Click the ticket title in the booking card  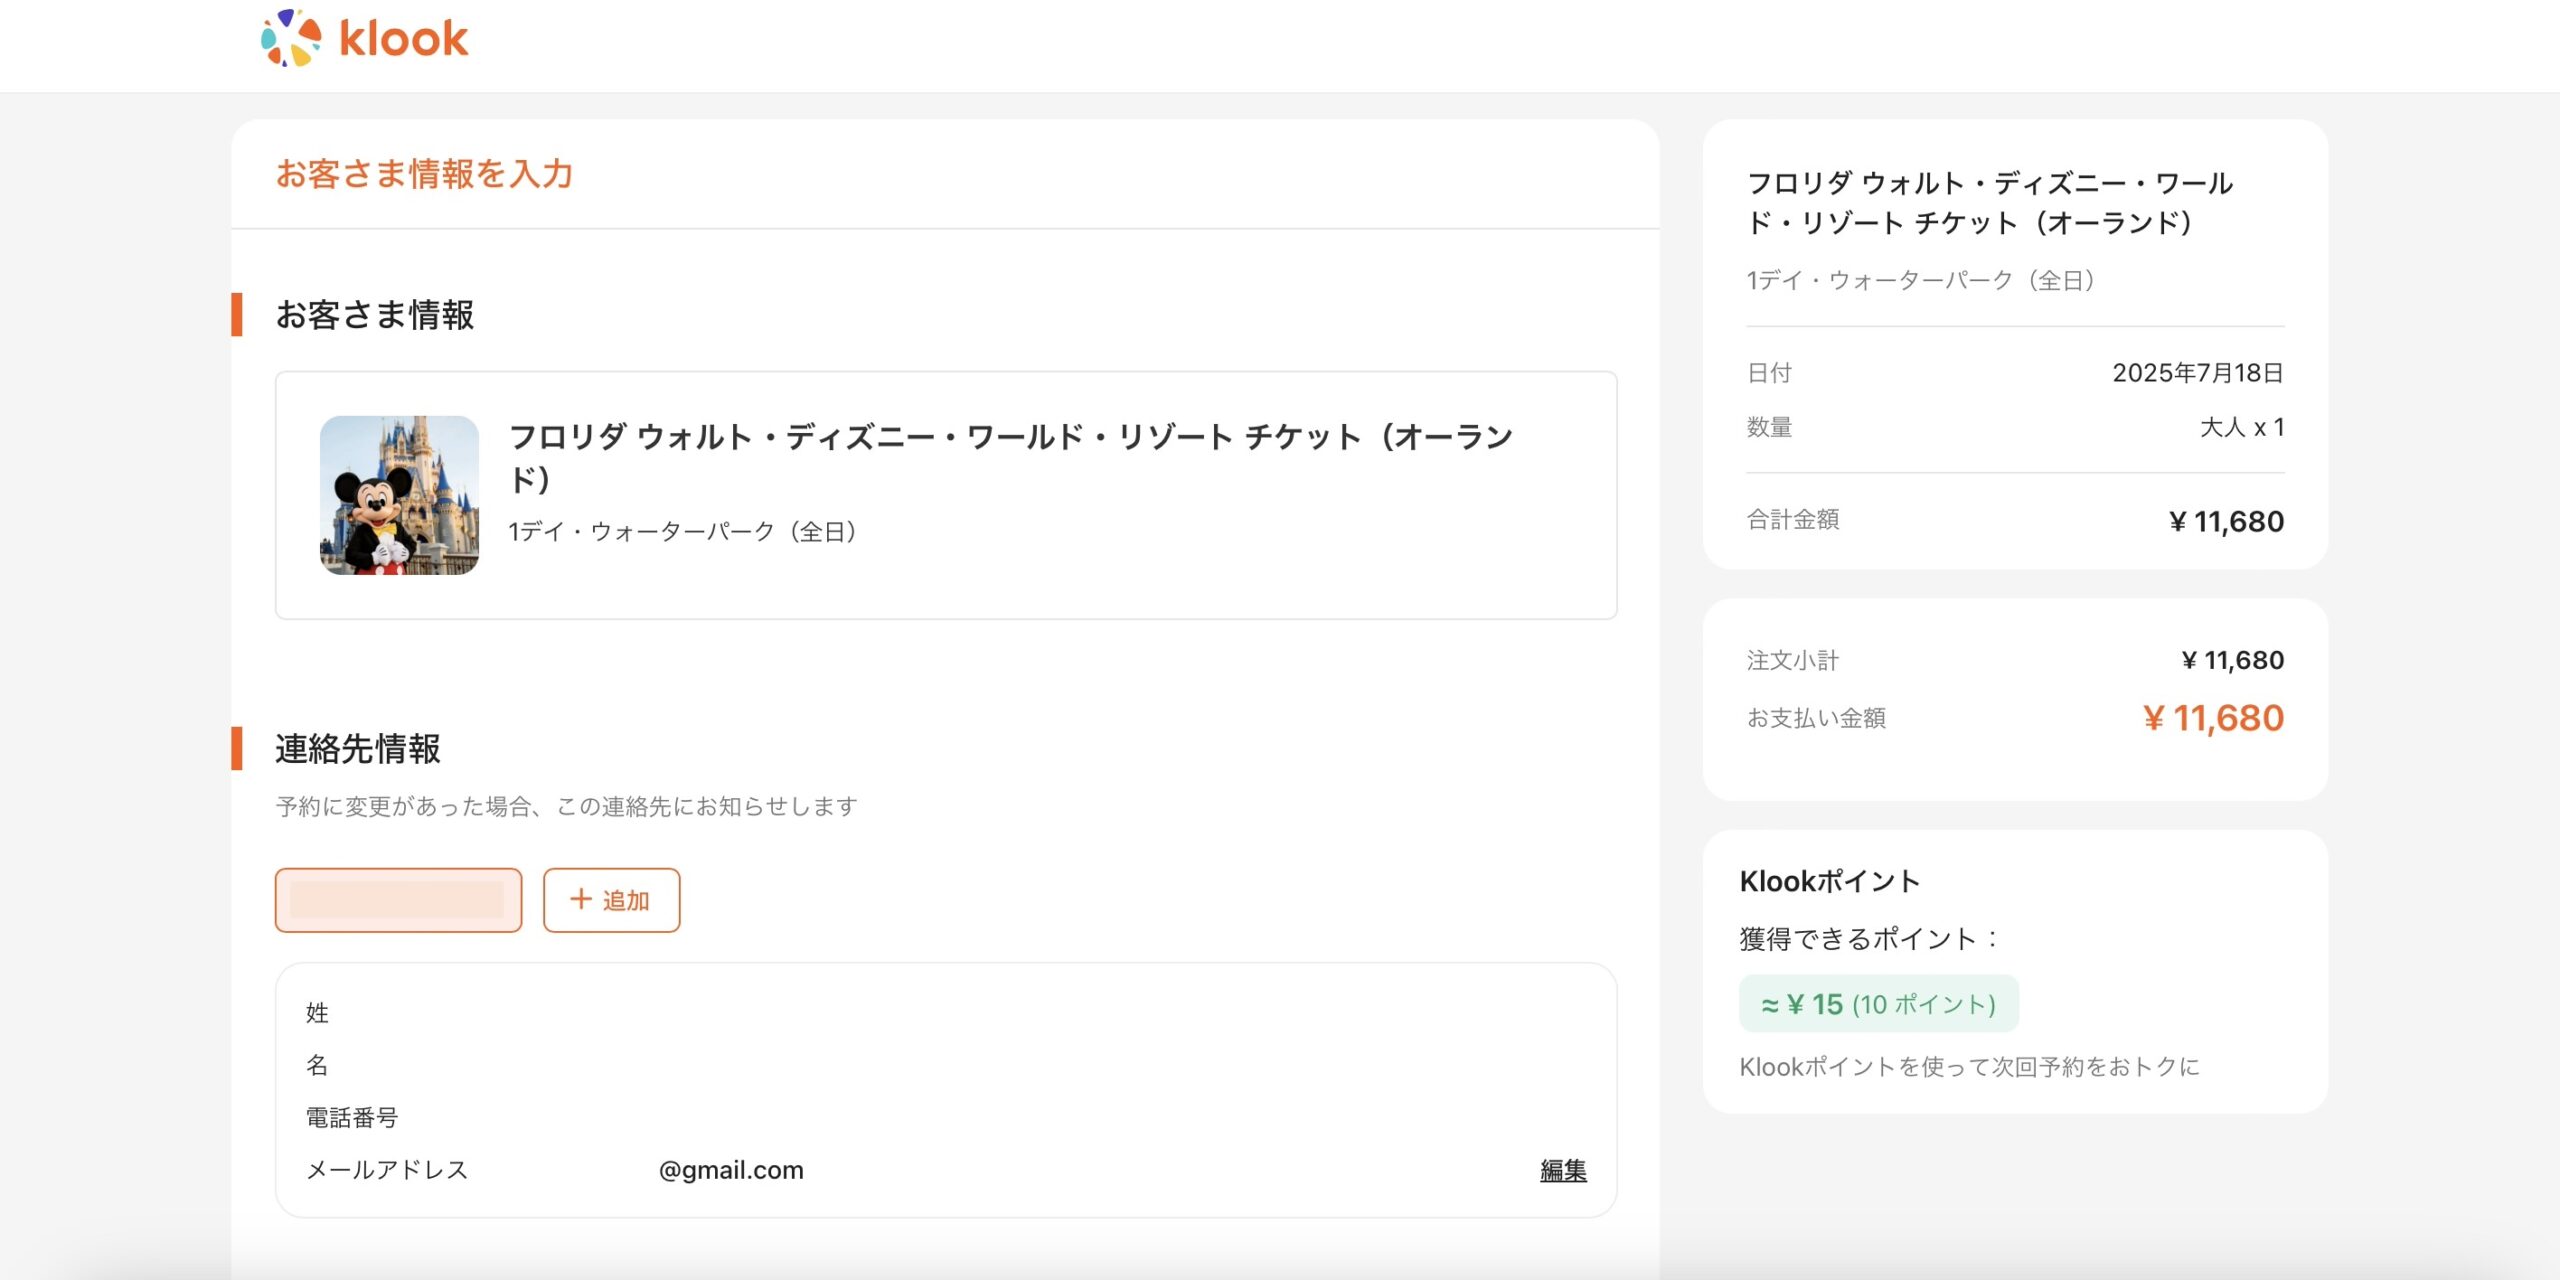[x=1010, y=457]
